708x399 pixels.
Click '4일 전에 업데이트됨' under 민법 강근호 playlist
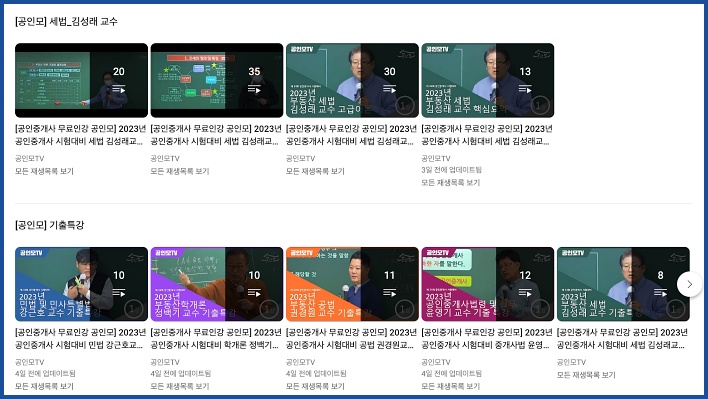coord(45,373)
